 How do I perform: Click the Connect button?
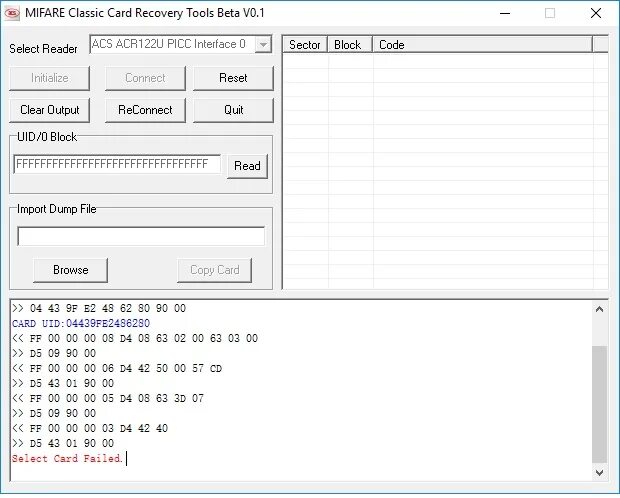tap(145, 78)
